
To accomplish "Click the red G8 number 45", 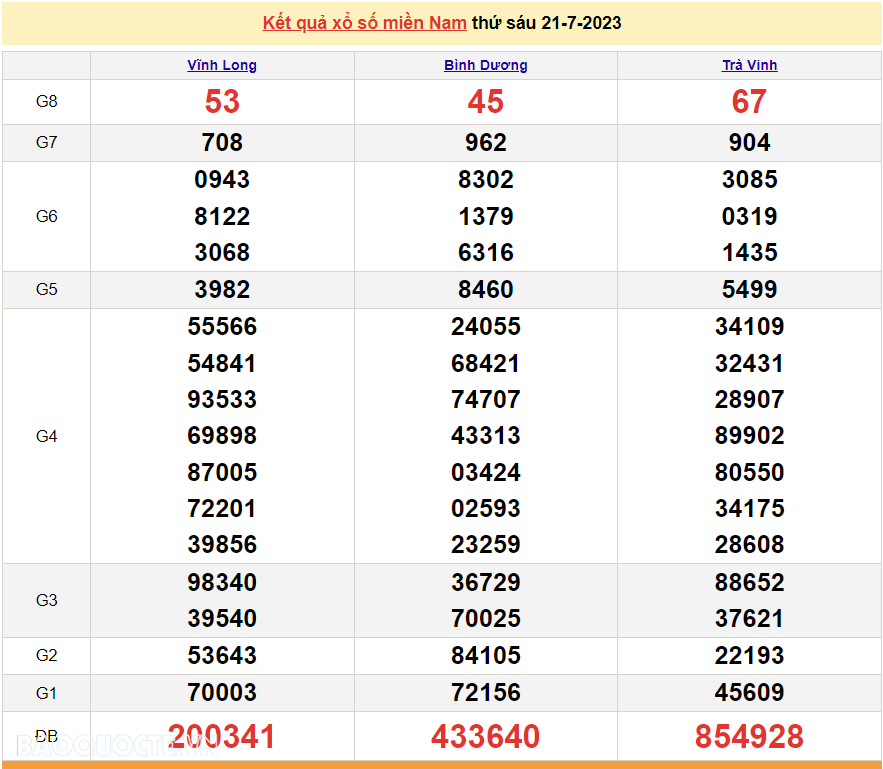I will (486, 102).
